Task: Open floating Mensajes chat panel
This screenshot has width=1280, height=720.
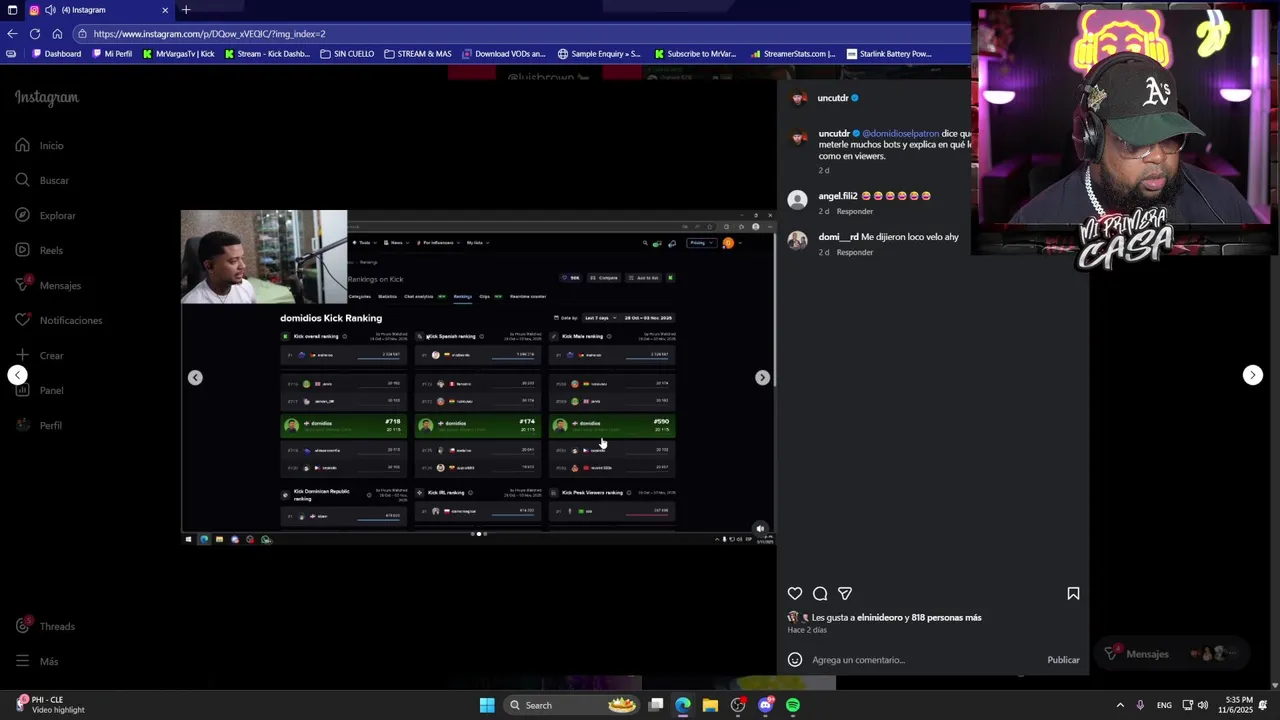Action: (1170, 654)
